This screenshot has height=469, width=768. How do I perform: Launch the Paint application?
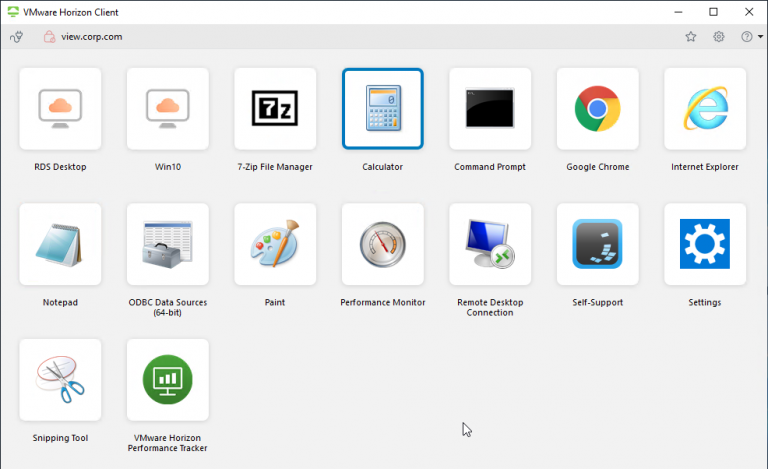click(x=275, y=244)
